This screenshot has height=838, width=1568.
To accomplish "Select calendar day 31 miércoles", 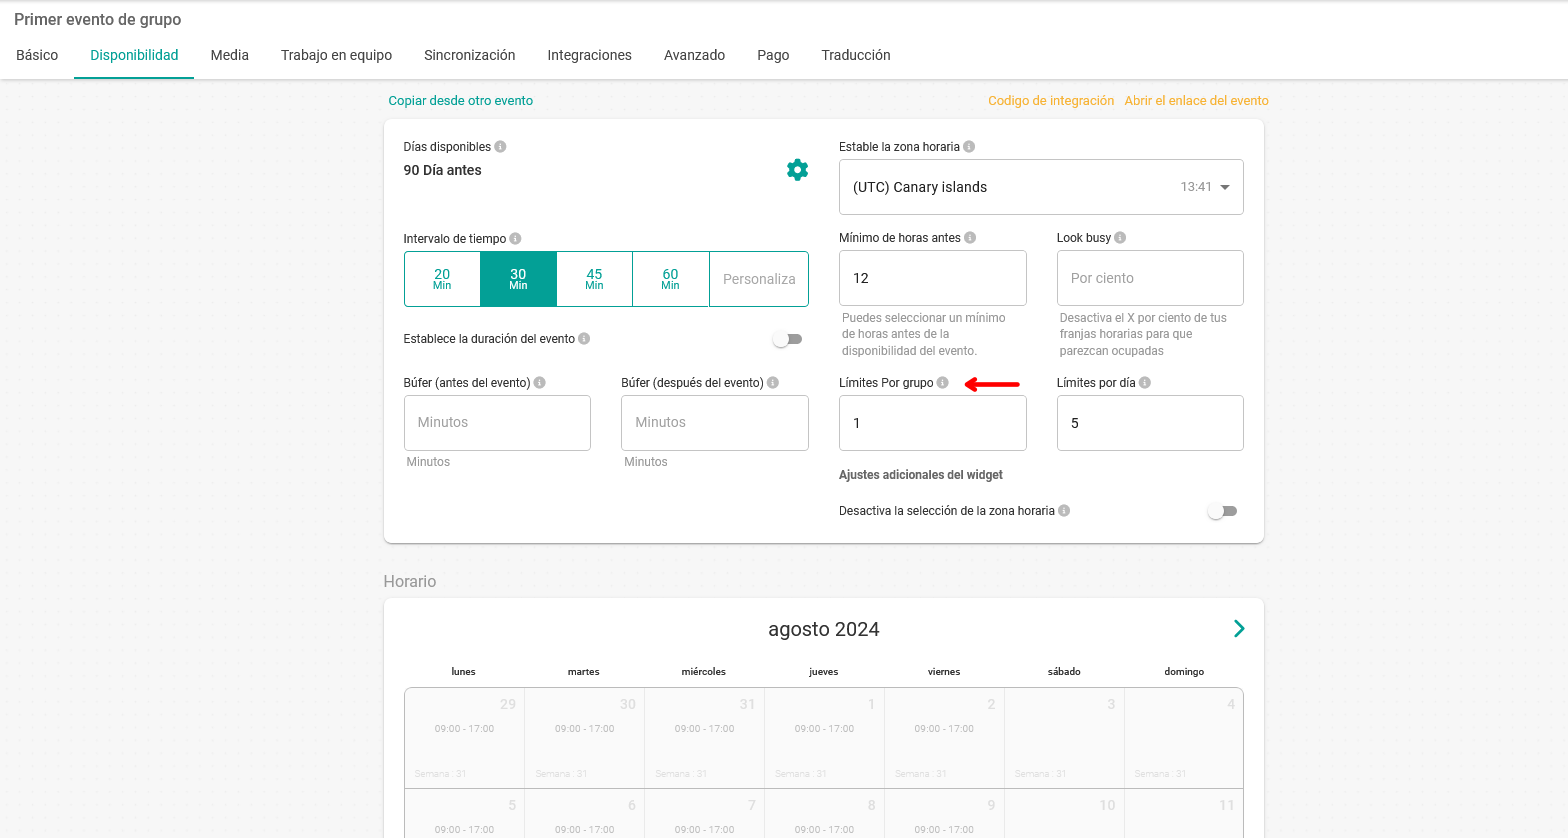I will [704, 738].
